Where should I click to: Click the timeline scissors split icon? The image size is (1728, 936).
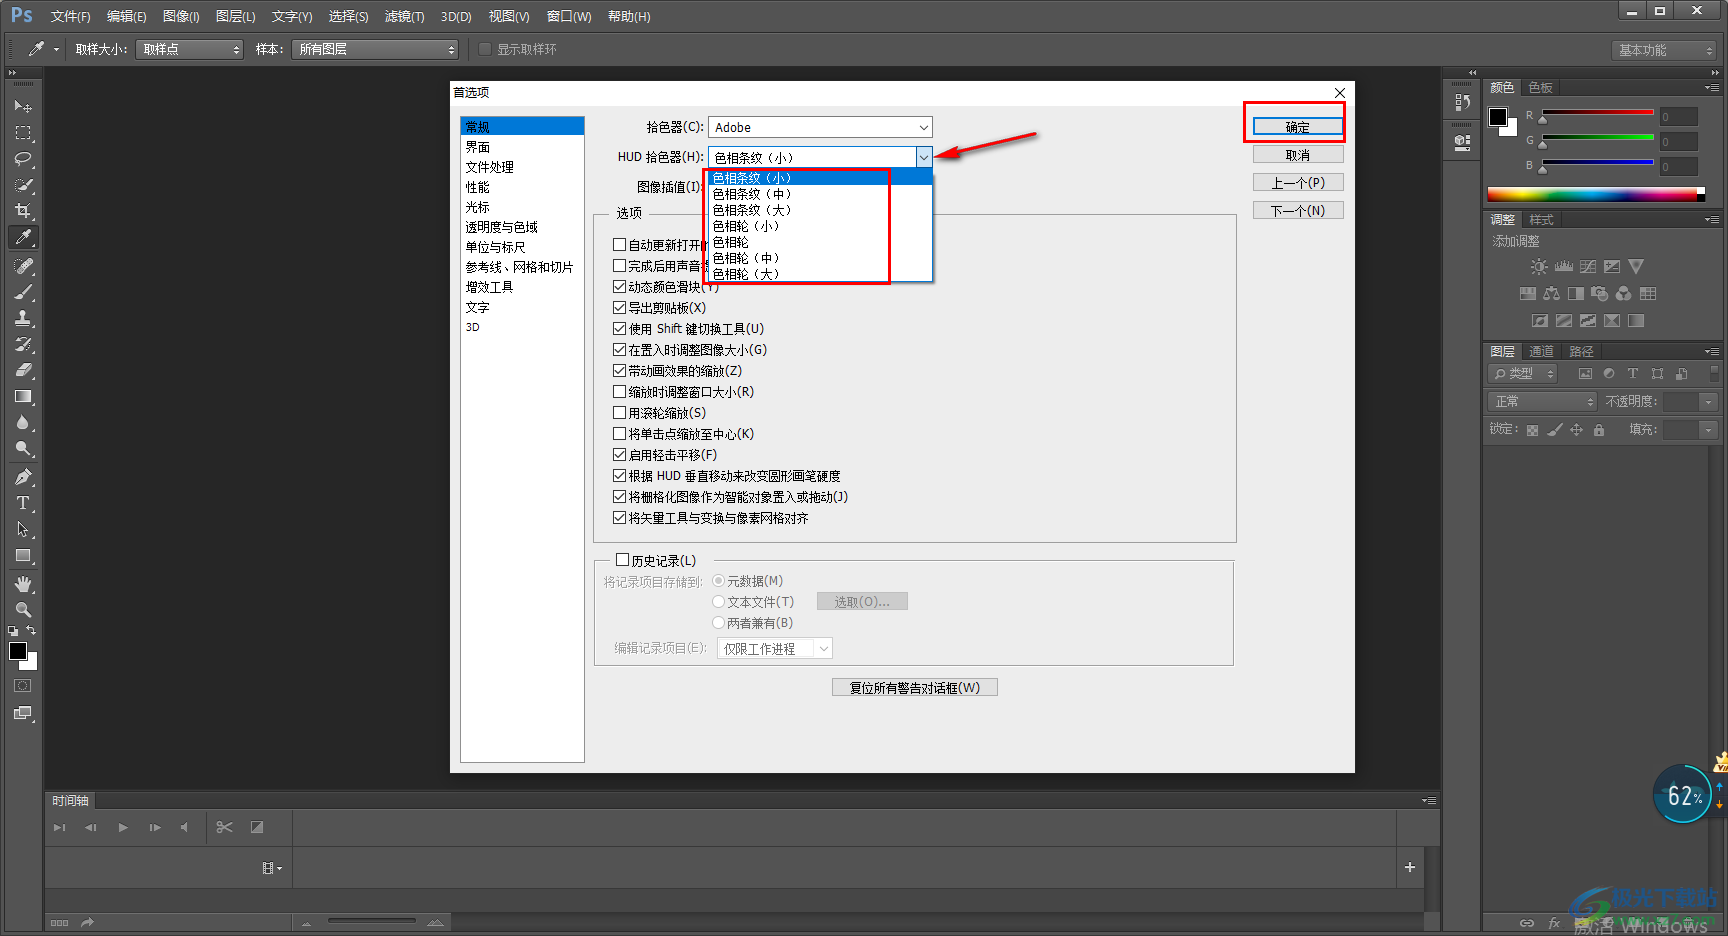click(x=224, y=827)
